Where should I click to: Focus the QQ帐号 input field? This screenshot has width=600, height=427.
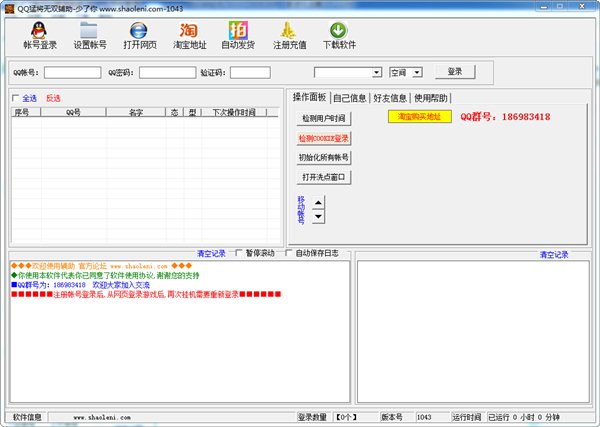click(x=72, y=73)
